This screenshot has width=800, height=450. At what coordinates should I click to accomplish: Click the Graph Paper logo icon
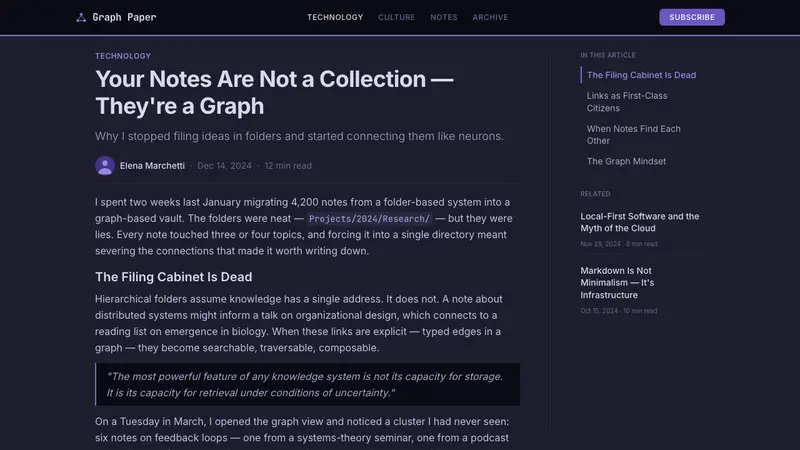tap(81, 17)
